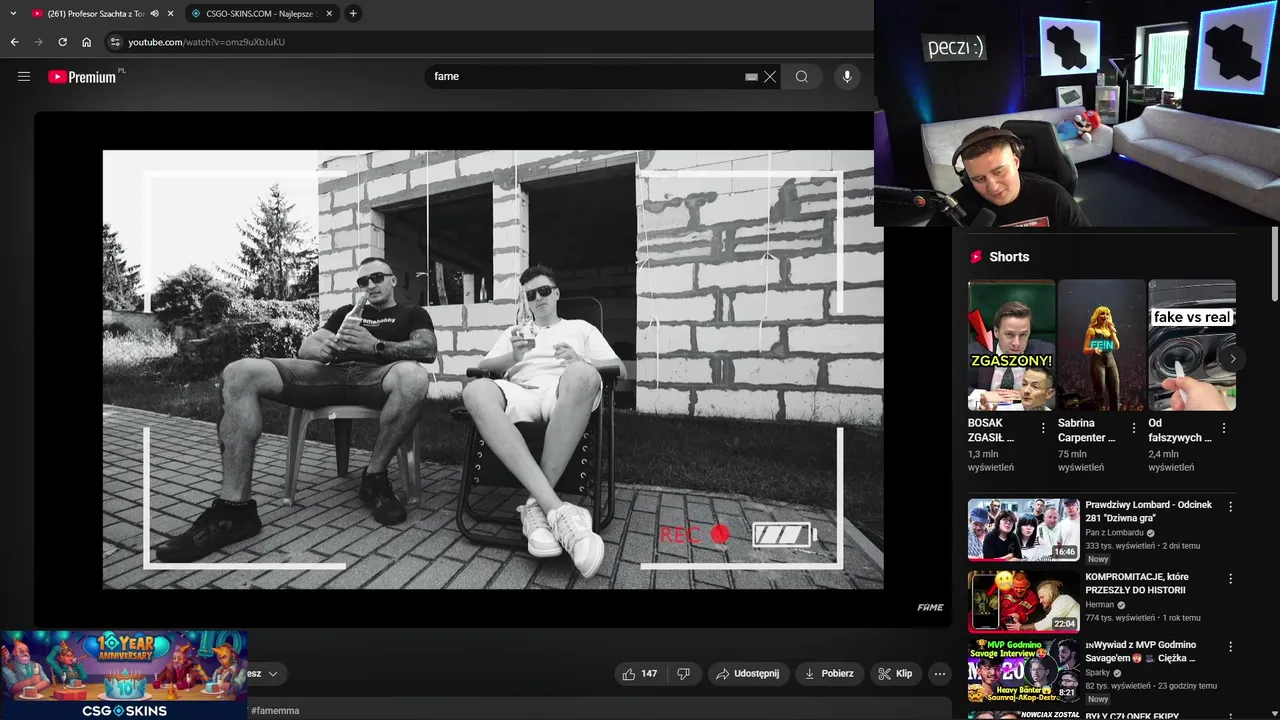View site information icon in address bar
The image size is (1280, 720).
tap(115, 42)
